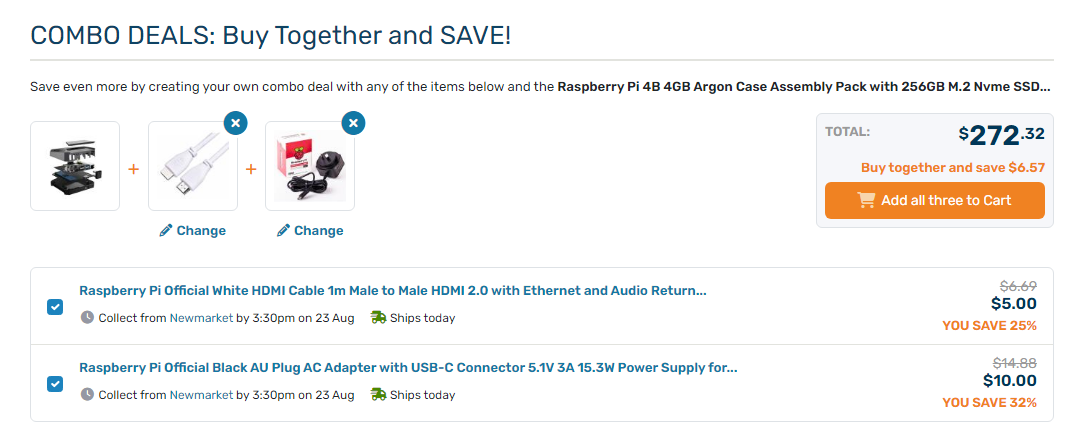Viewport: 1076px width, 438px height.
Task: Uncheck the AU Plug AC Adapter checkbox
Action: point(55,383)
